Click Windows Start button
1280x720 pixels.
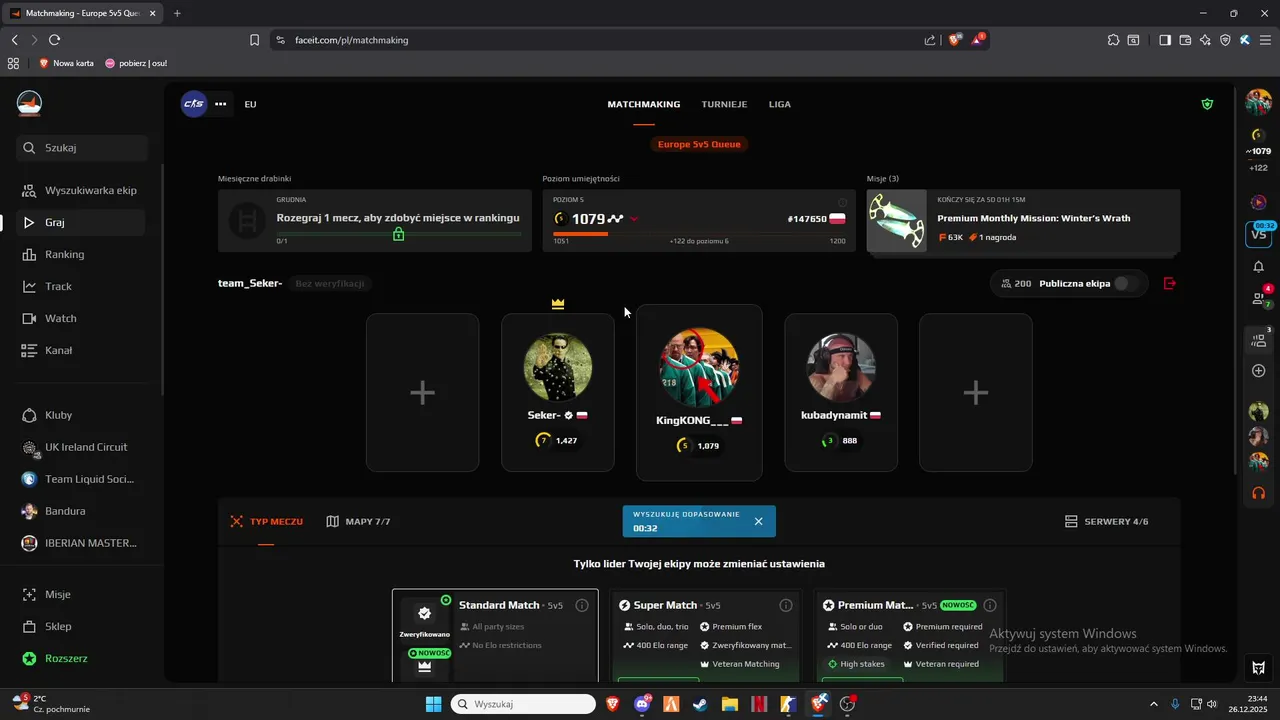click(433, 704)
